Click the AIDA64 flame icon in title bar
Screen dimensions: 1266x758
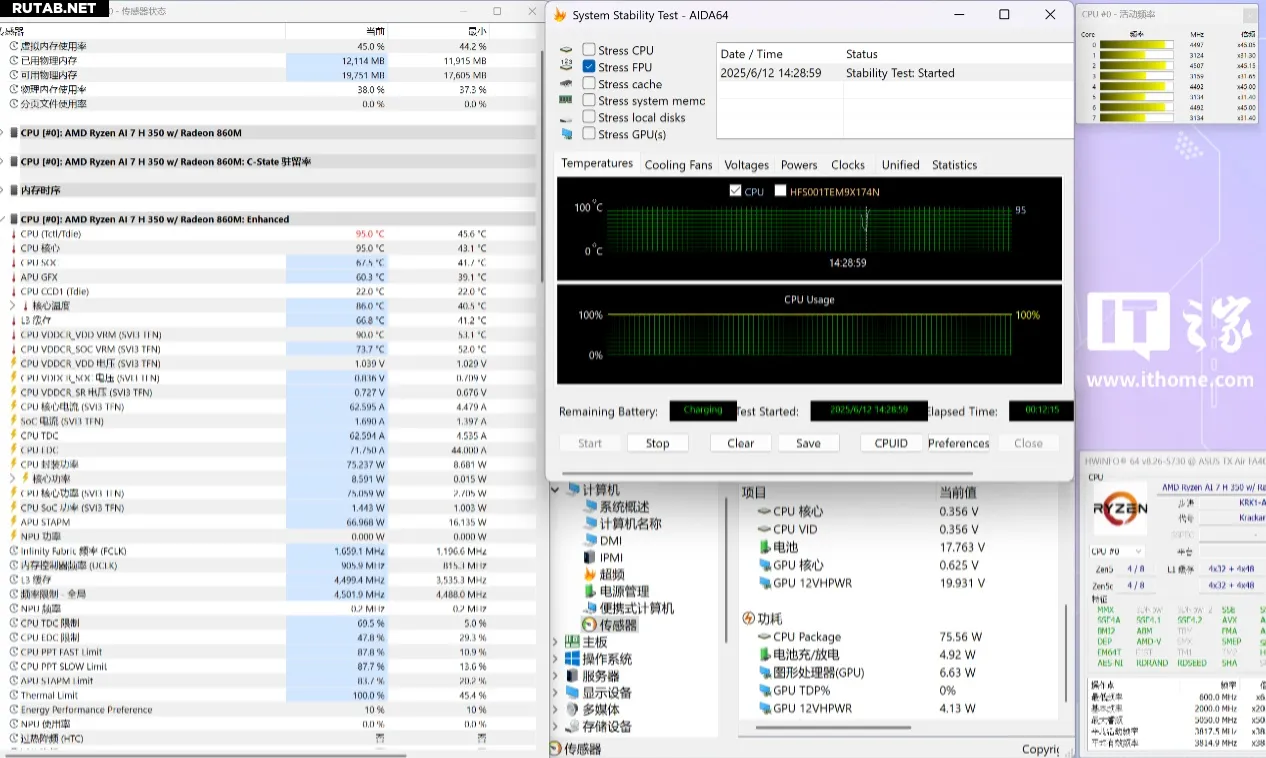point(560,15)
